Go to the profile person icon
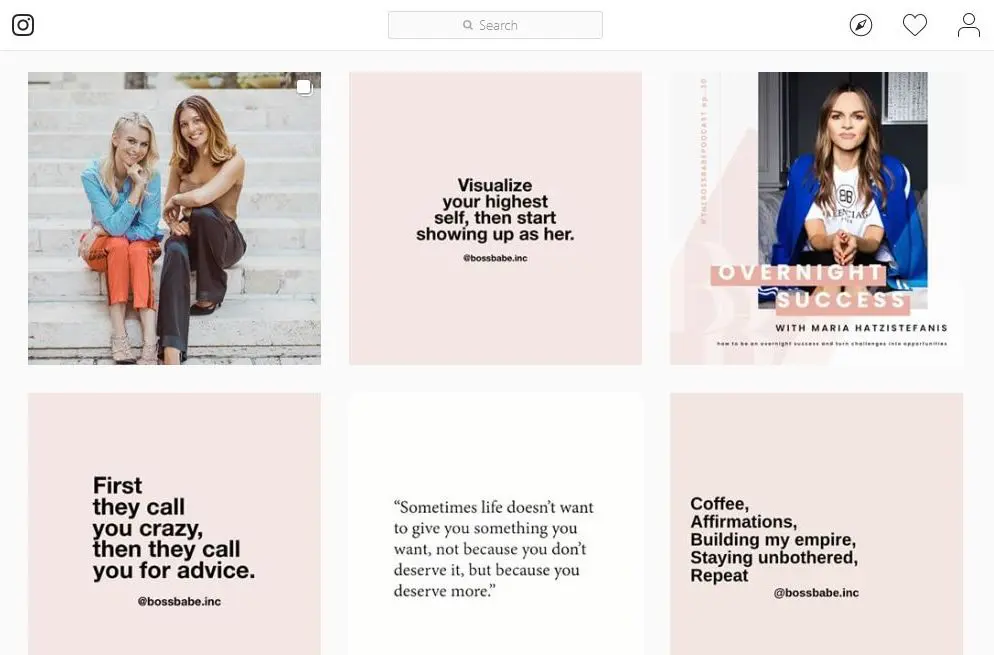 pyautogui.click(x=968, y=25)
